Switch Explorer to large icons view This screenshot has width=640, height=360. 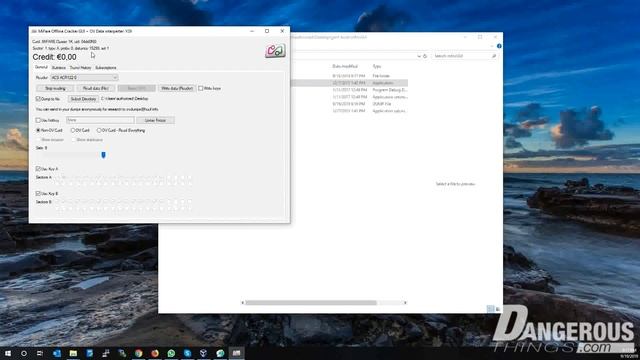pyautogui.click(x=498, y=309)
